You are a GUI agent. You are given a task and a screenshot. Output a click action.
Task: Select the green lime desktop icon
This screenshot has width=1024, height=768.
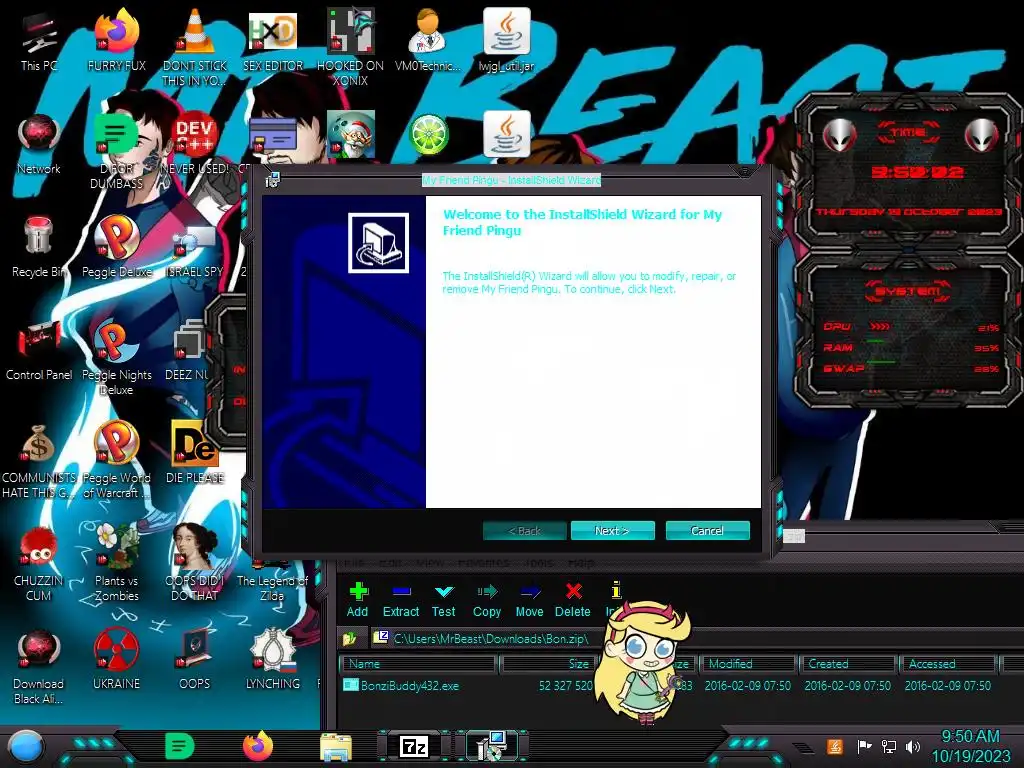pyautogui.click(x=428, y=135)
